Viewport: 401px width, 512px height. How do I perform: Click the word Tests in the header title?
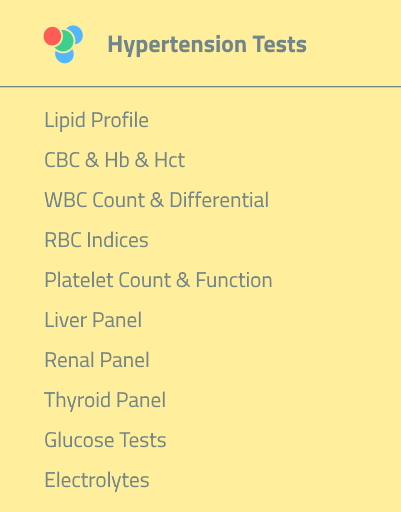click(x=279, y=44)
